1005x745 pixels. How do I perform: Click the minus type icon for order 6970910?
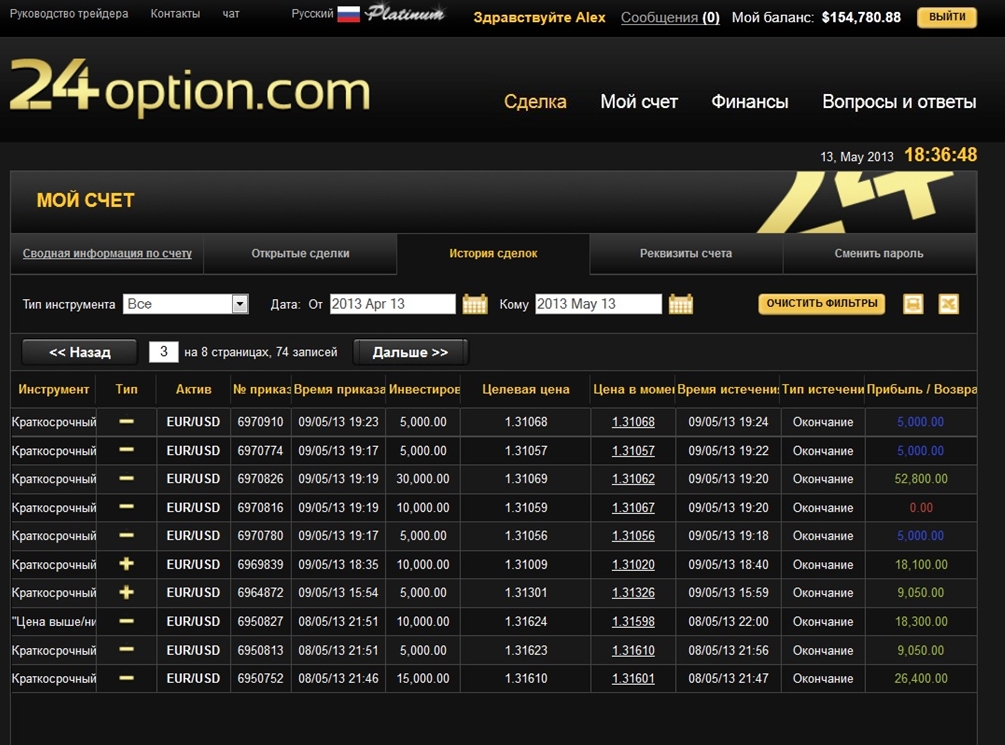coord(126,422)
